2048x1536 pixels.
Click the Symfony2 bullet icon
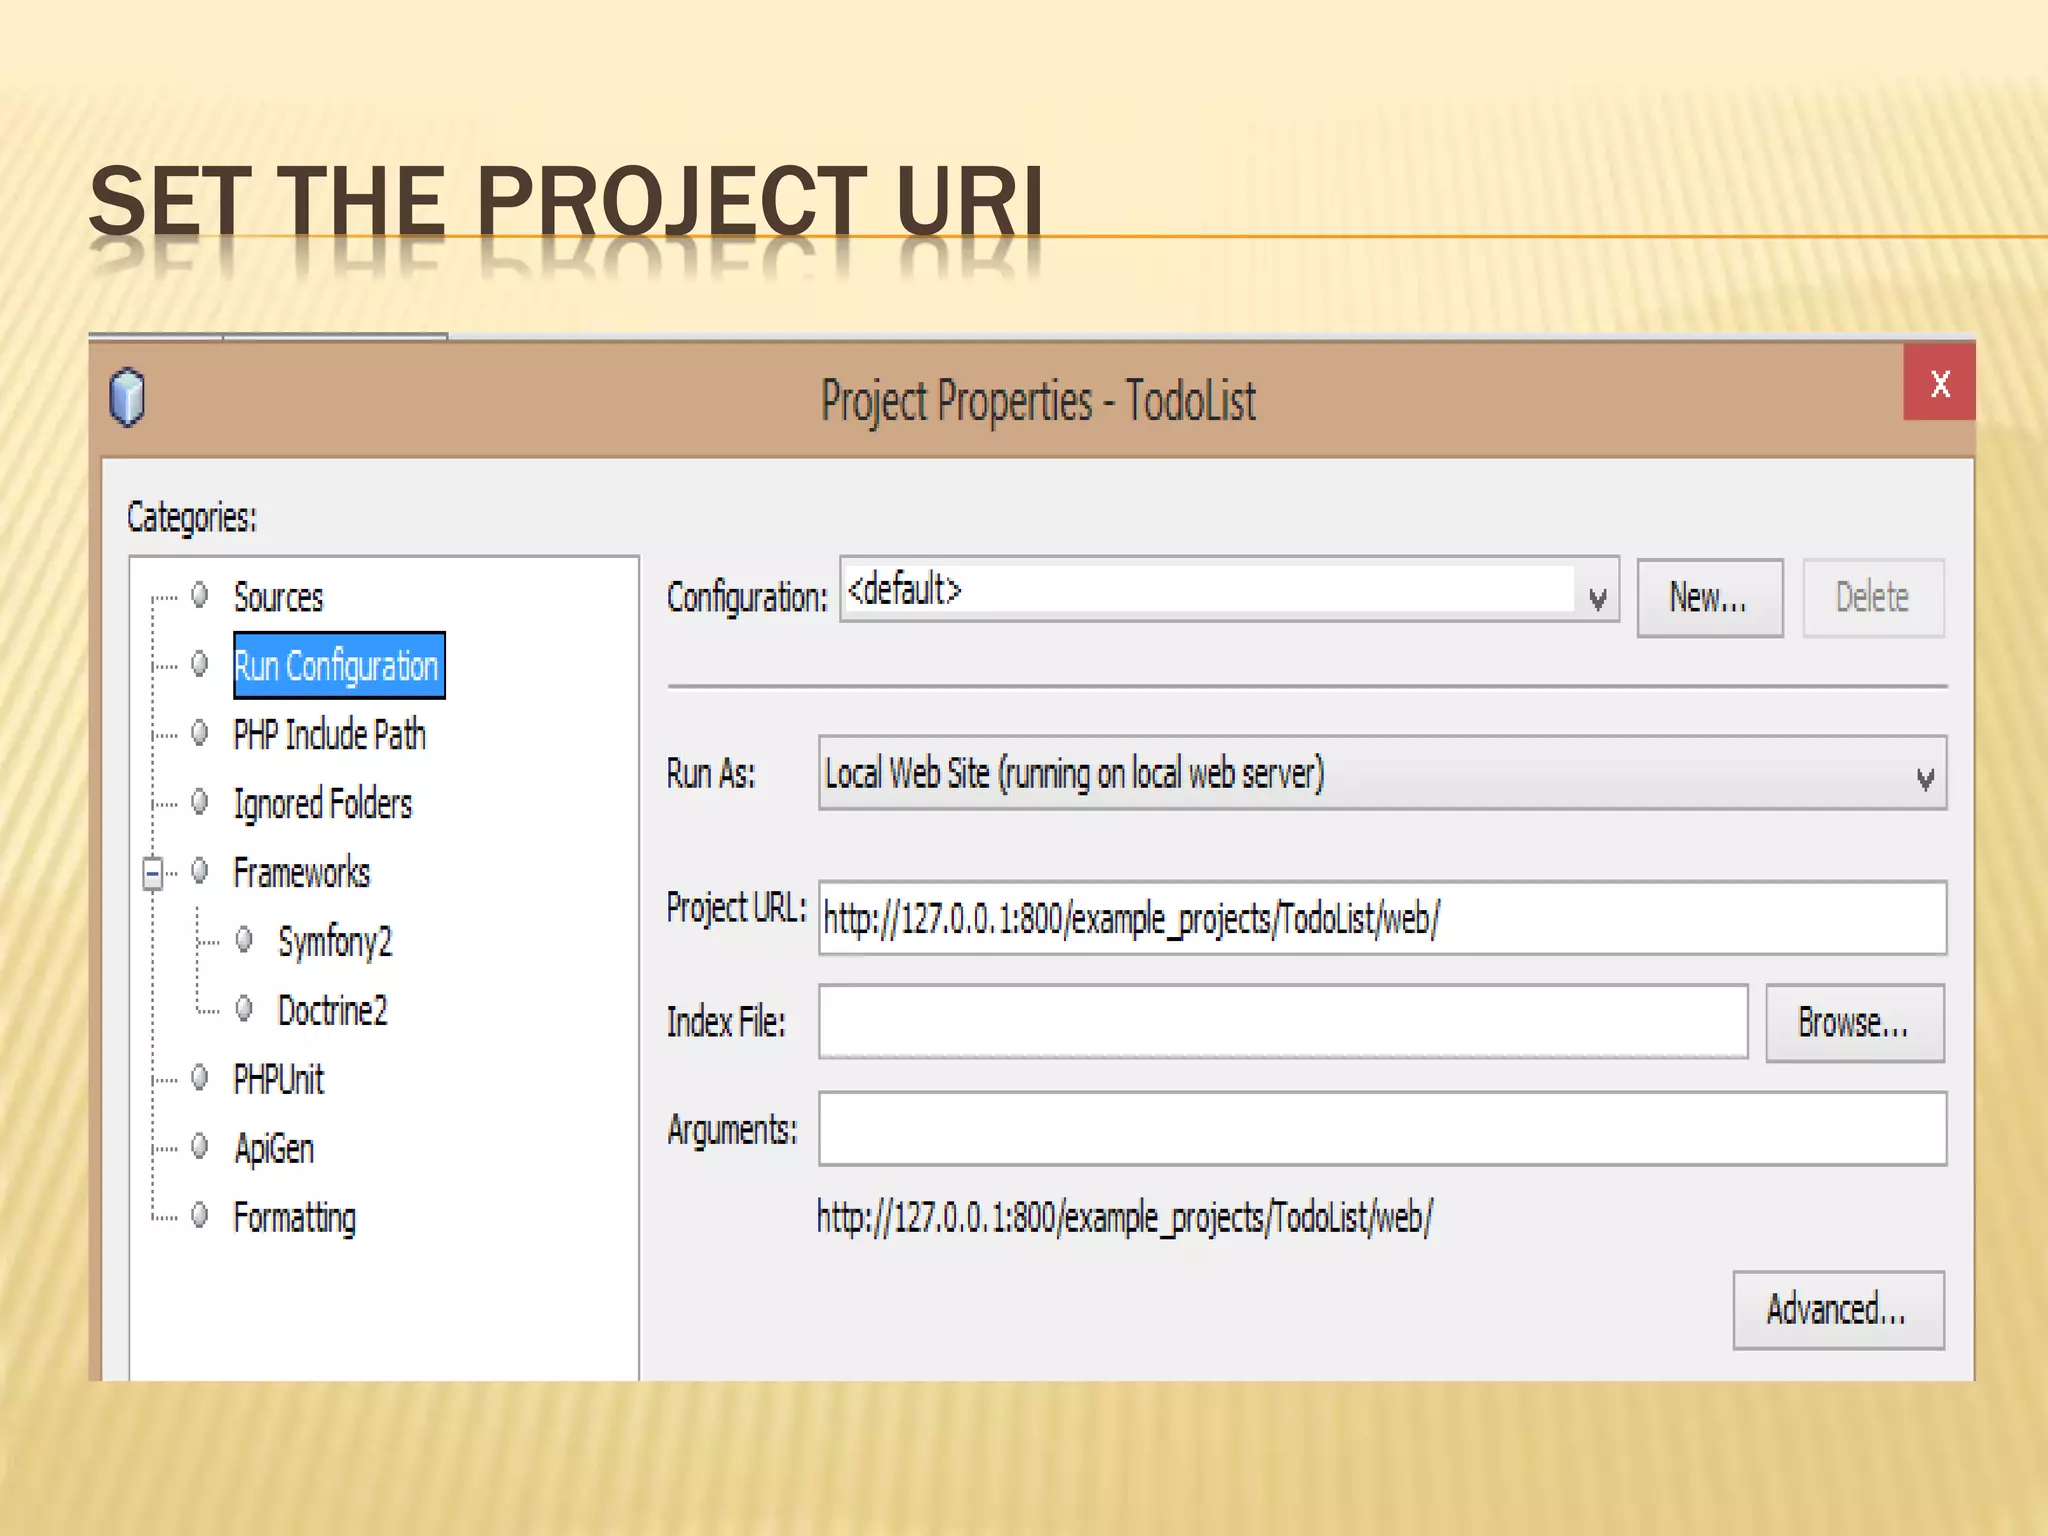[244, 940]
